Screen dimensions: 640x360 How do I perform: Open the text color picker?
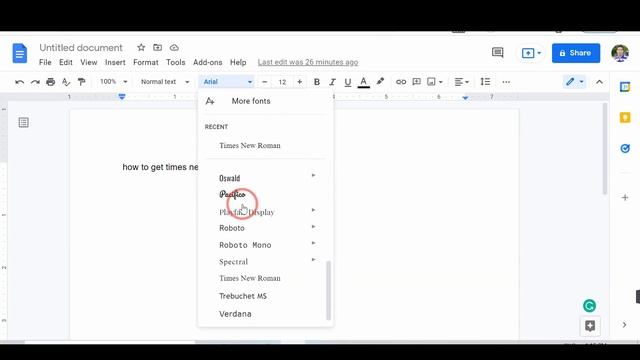[364, 82]
